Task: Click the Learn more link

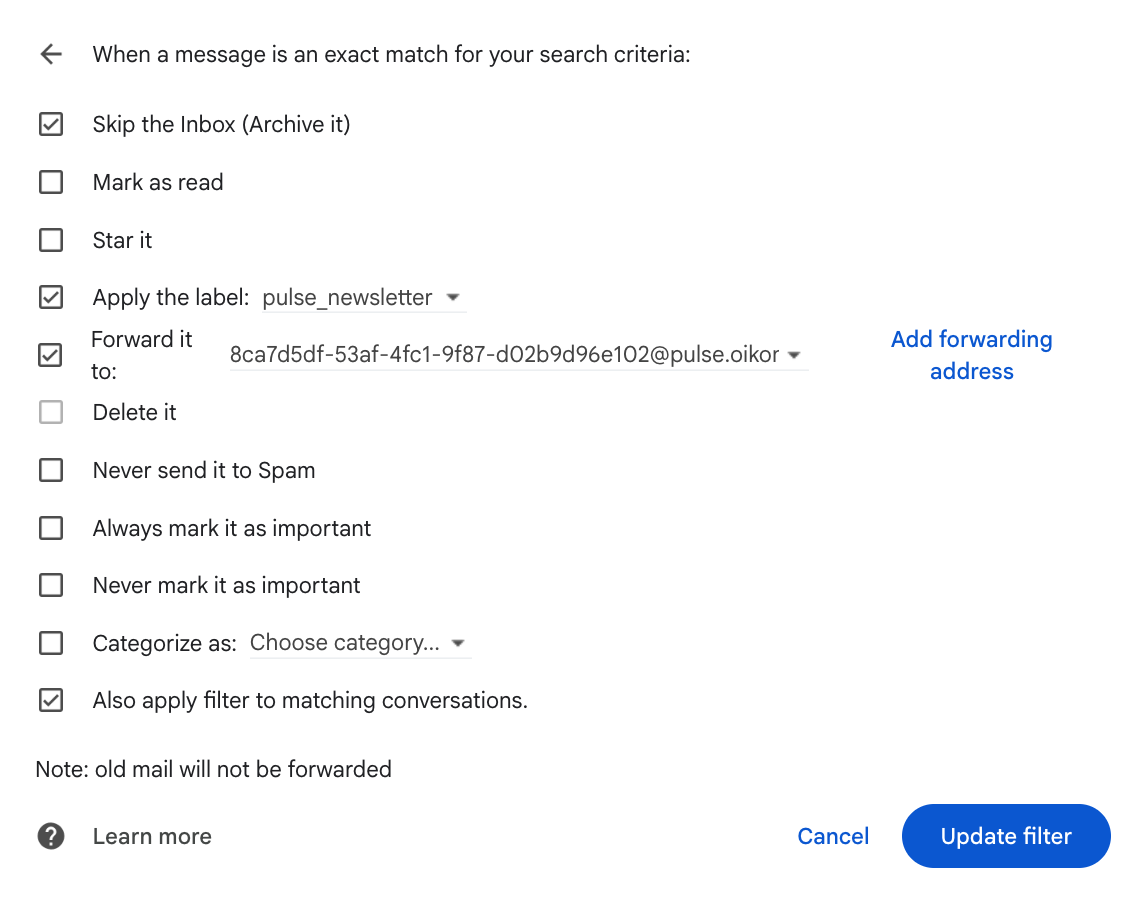Action: [x=151, y=836]
